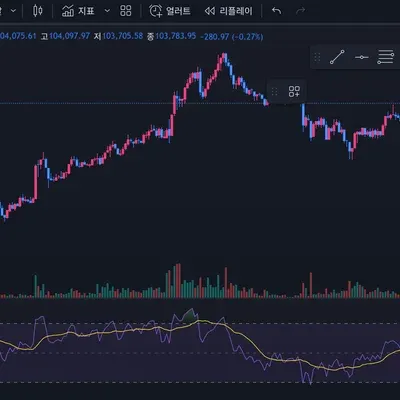400x400 pixels.
Task: Click the close price value 103,783.95
Action: 176,36
